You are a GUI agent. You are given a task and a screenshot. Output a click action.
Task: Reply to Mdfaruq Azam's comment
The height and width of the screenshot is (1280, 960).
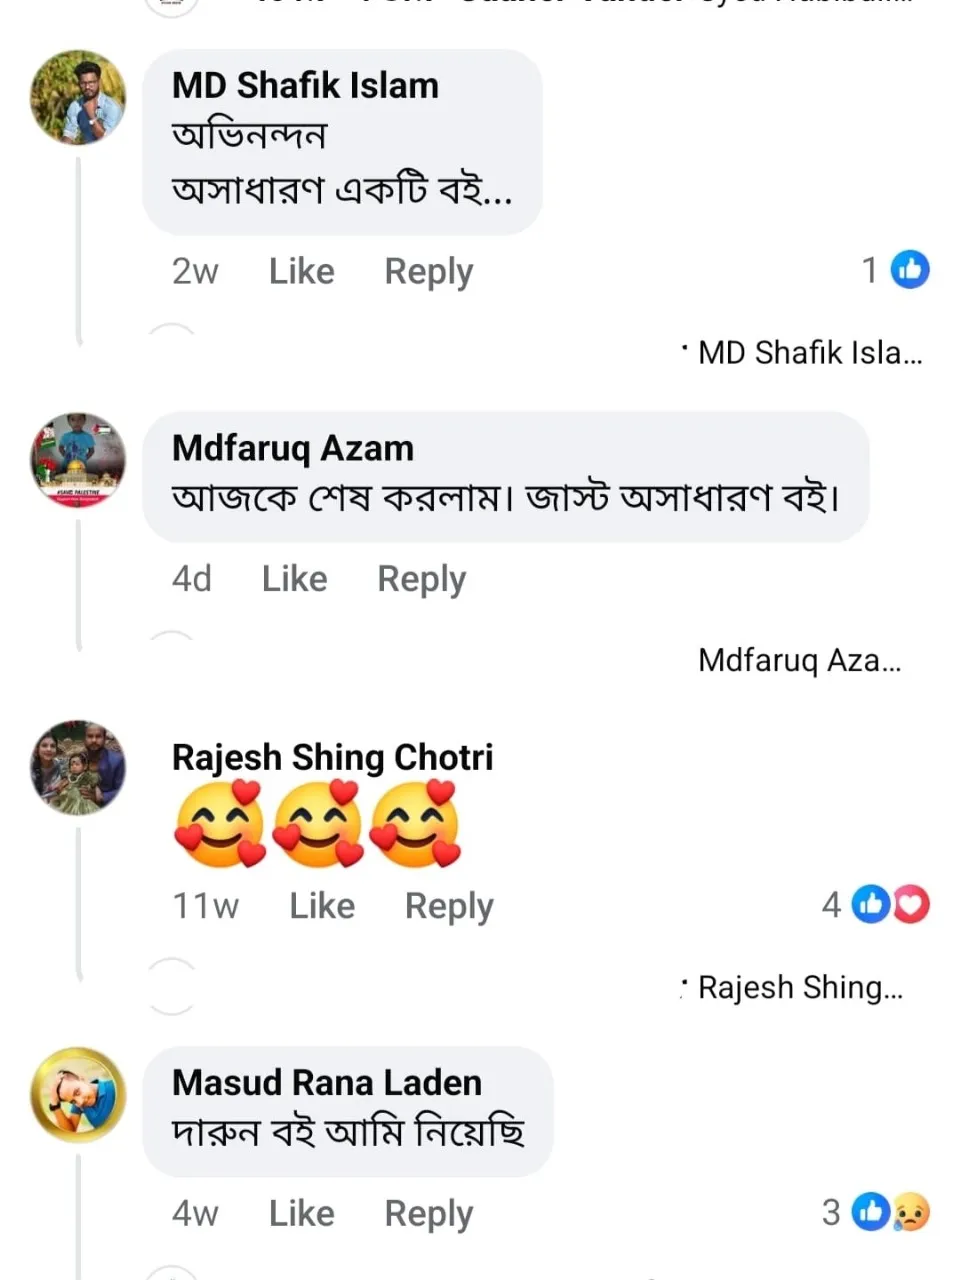point(421,579)
